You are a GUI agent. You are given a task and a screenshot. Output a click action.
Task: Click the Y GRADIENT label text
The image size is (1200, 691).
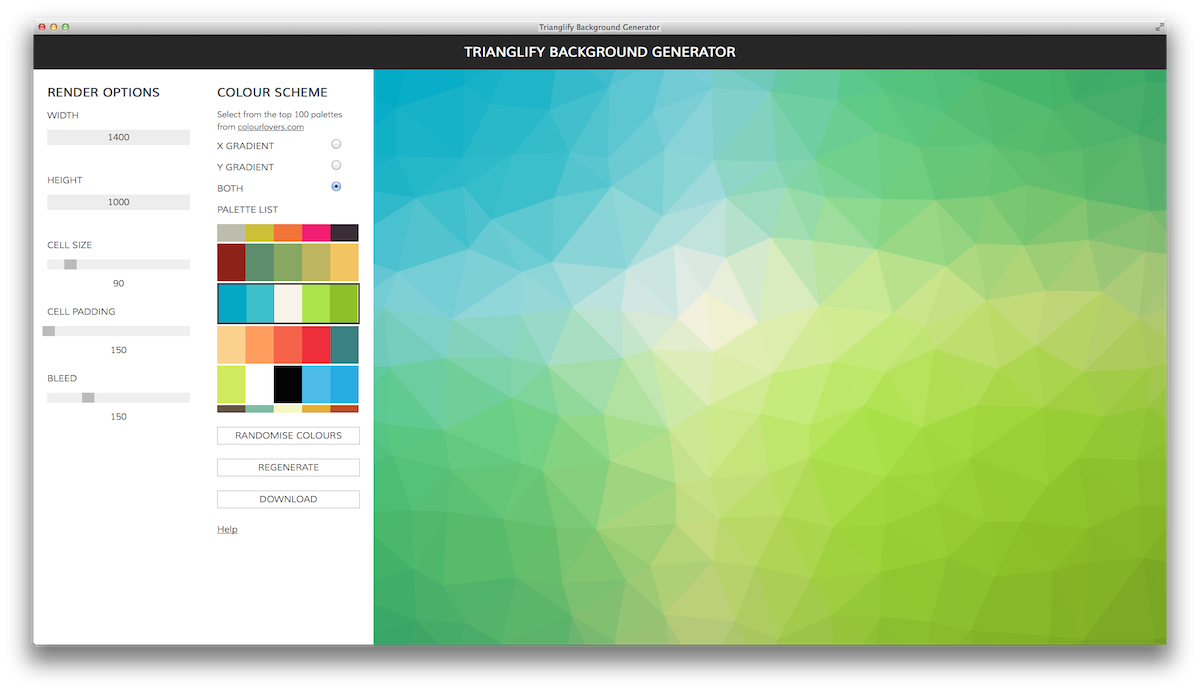pyautogui.click(x=246, y=167)
